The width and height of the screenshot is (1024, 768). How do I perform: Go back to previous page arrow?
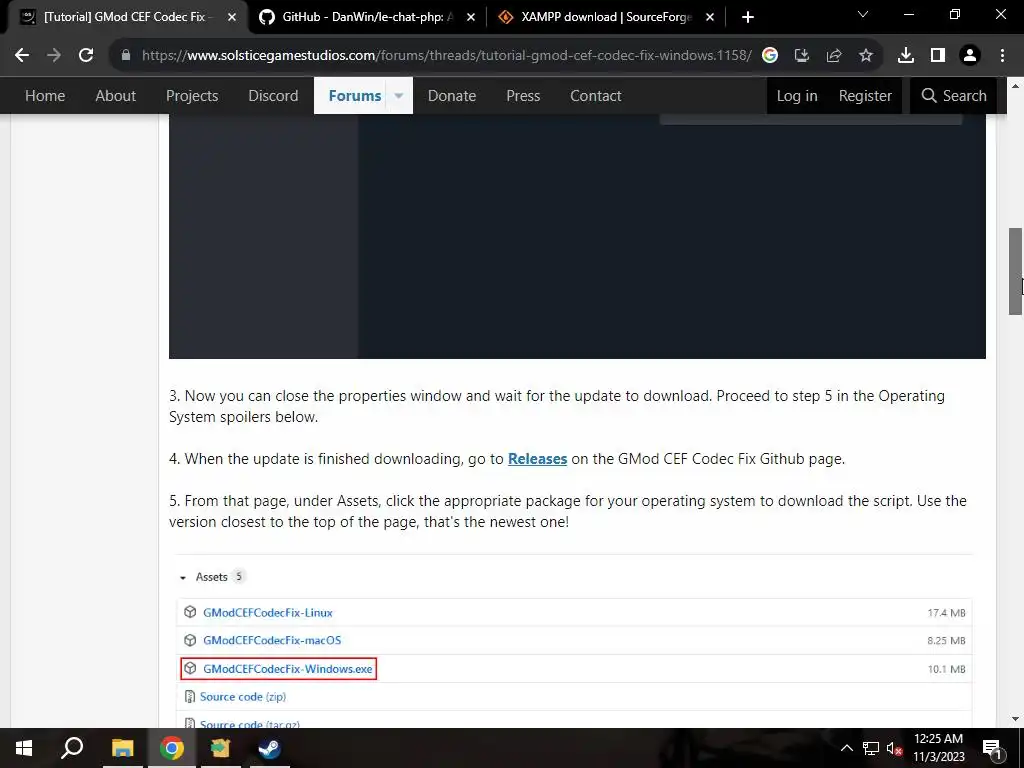(22, 56)
